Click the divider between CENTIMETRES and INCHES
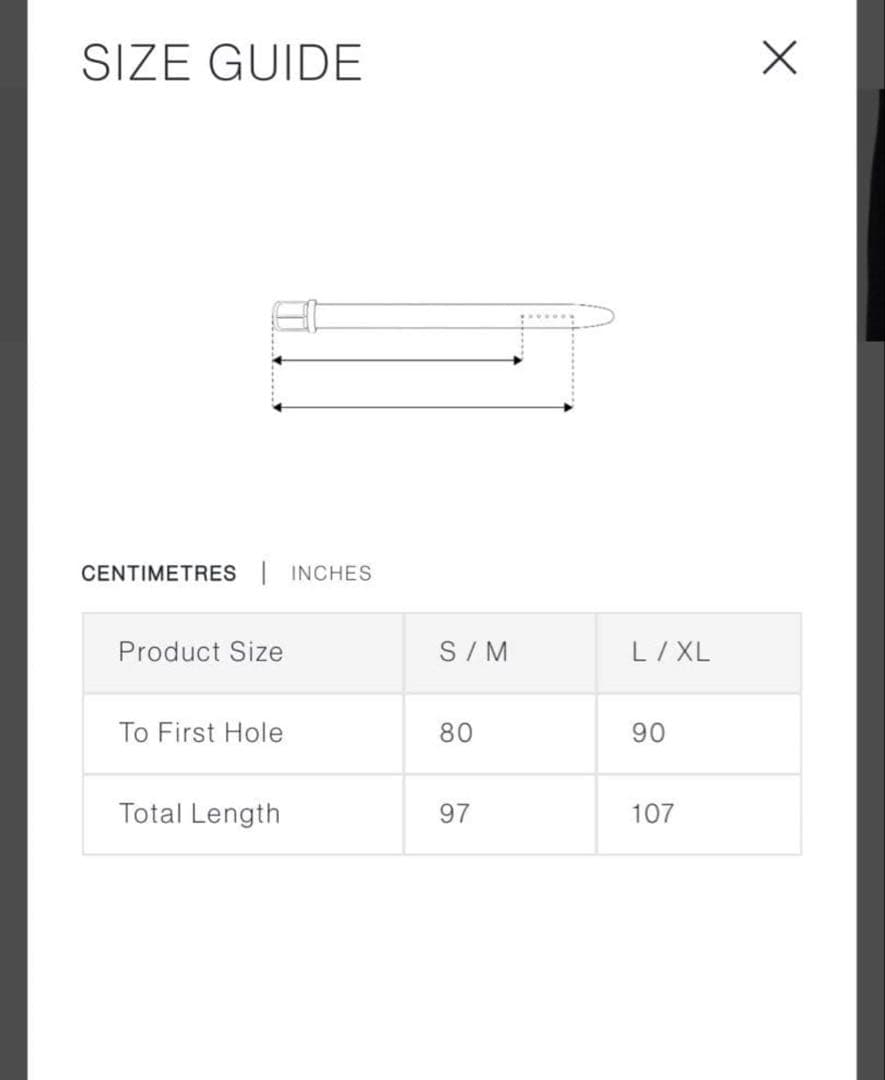Screen dimensions: 885x1080 pos(264,573)
